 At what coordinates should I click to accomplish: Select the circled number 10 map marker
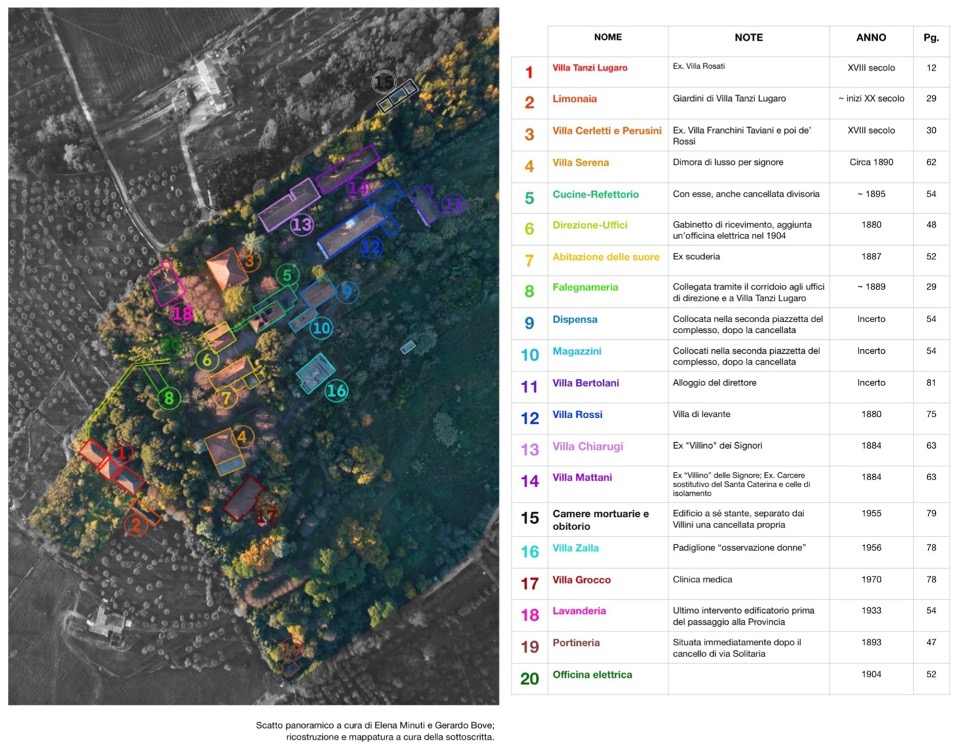[x=321, y=328]
